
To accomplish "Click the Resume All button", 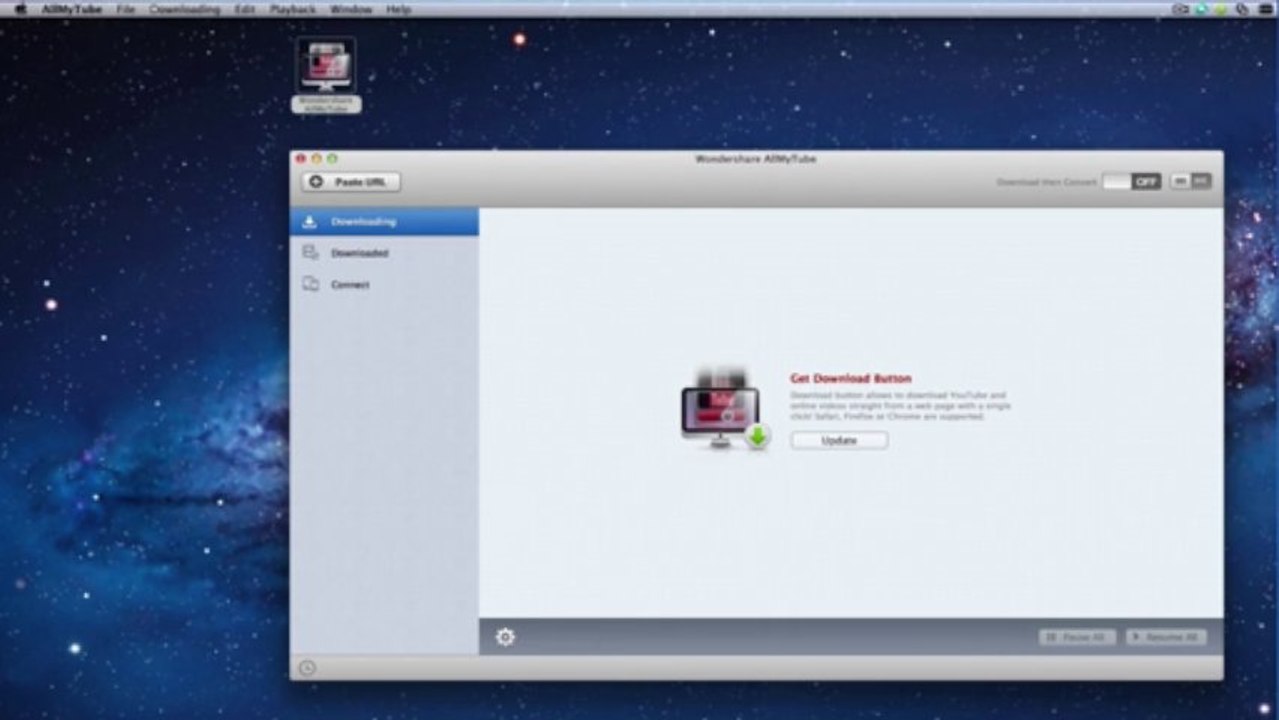I will click(1166, 637).
